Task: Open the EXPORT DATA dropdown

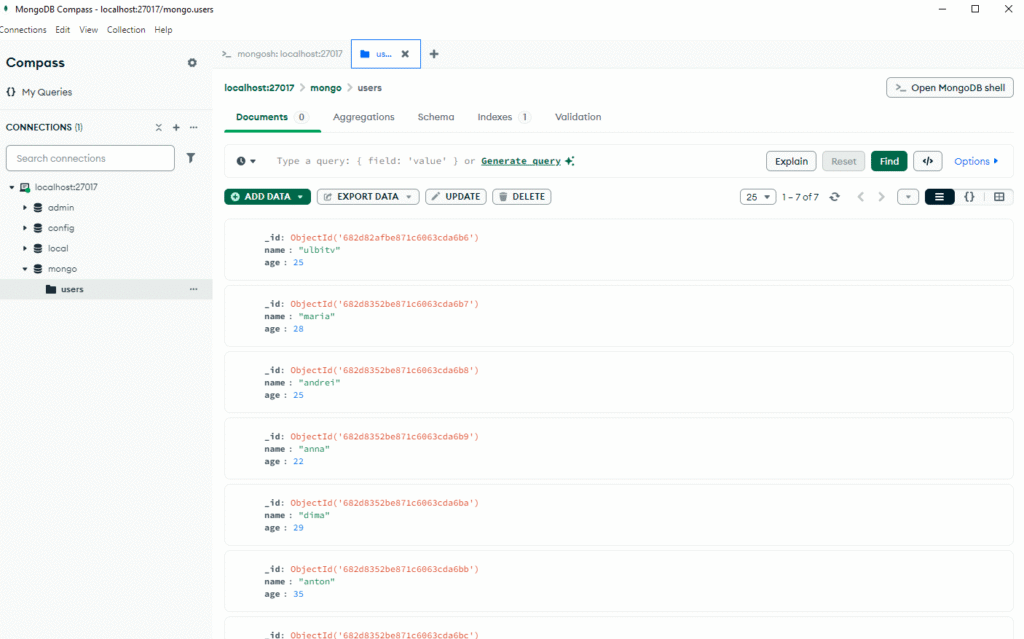Action: 368,197
